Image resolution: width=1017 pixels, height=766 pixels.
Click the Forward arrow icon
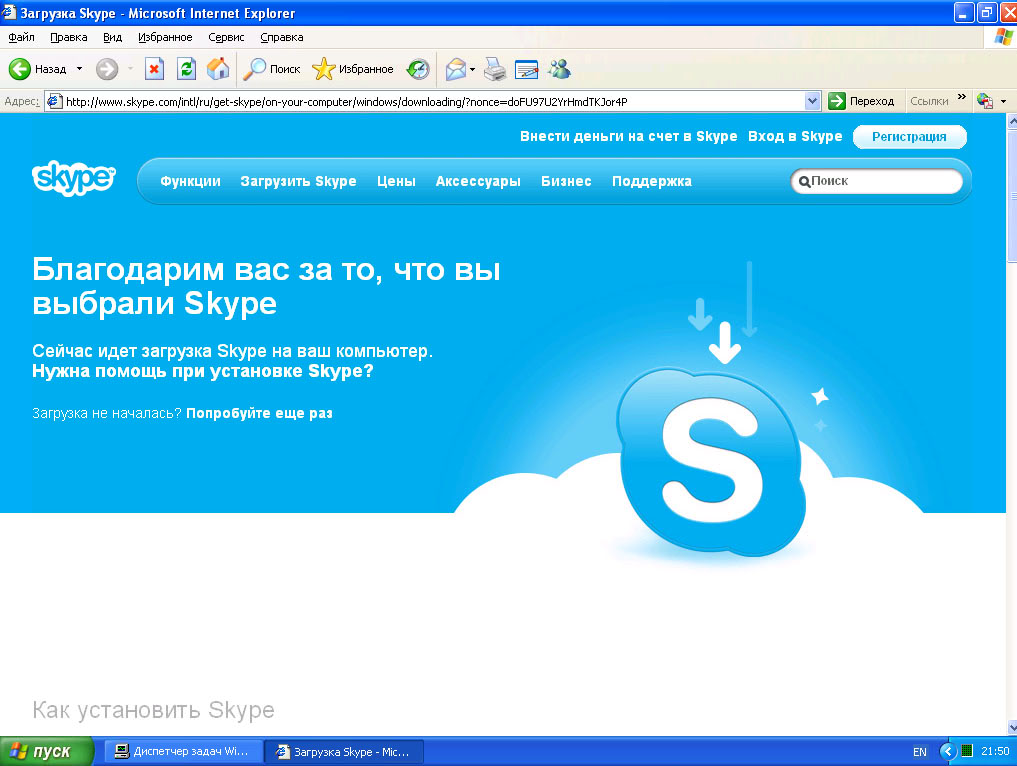point(107,69)
